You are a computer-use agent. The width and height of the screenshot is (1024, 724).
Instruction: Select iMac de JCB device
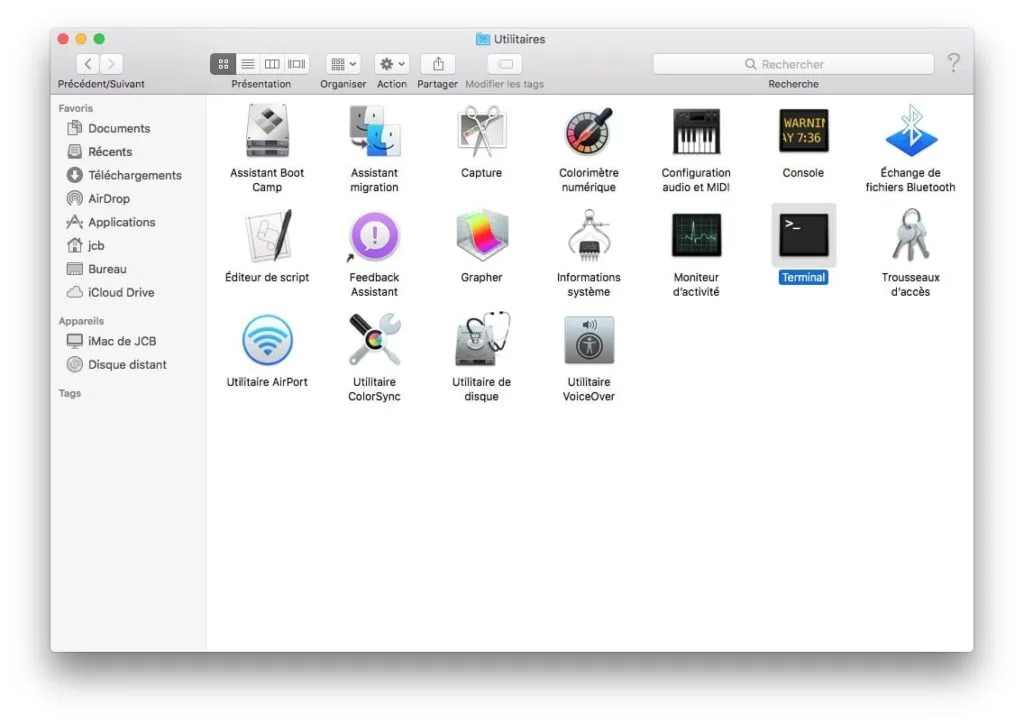coord(111,341)
